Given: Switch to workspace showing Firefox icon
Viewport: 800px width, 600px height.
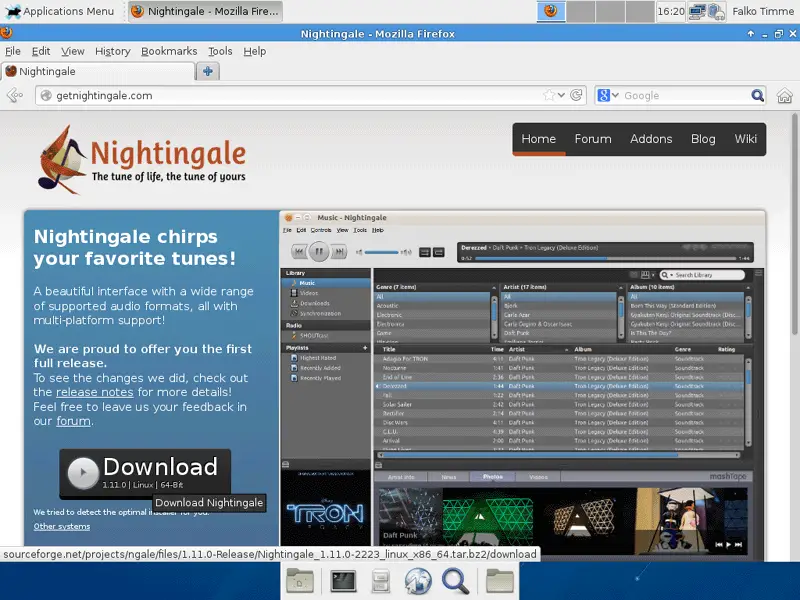Looking at the screenshot, I should (x=551, y=11).
